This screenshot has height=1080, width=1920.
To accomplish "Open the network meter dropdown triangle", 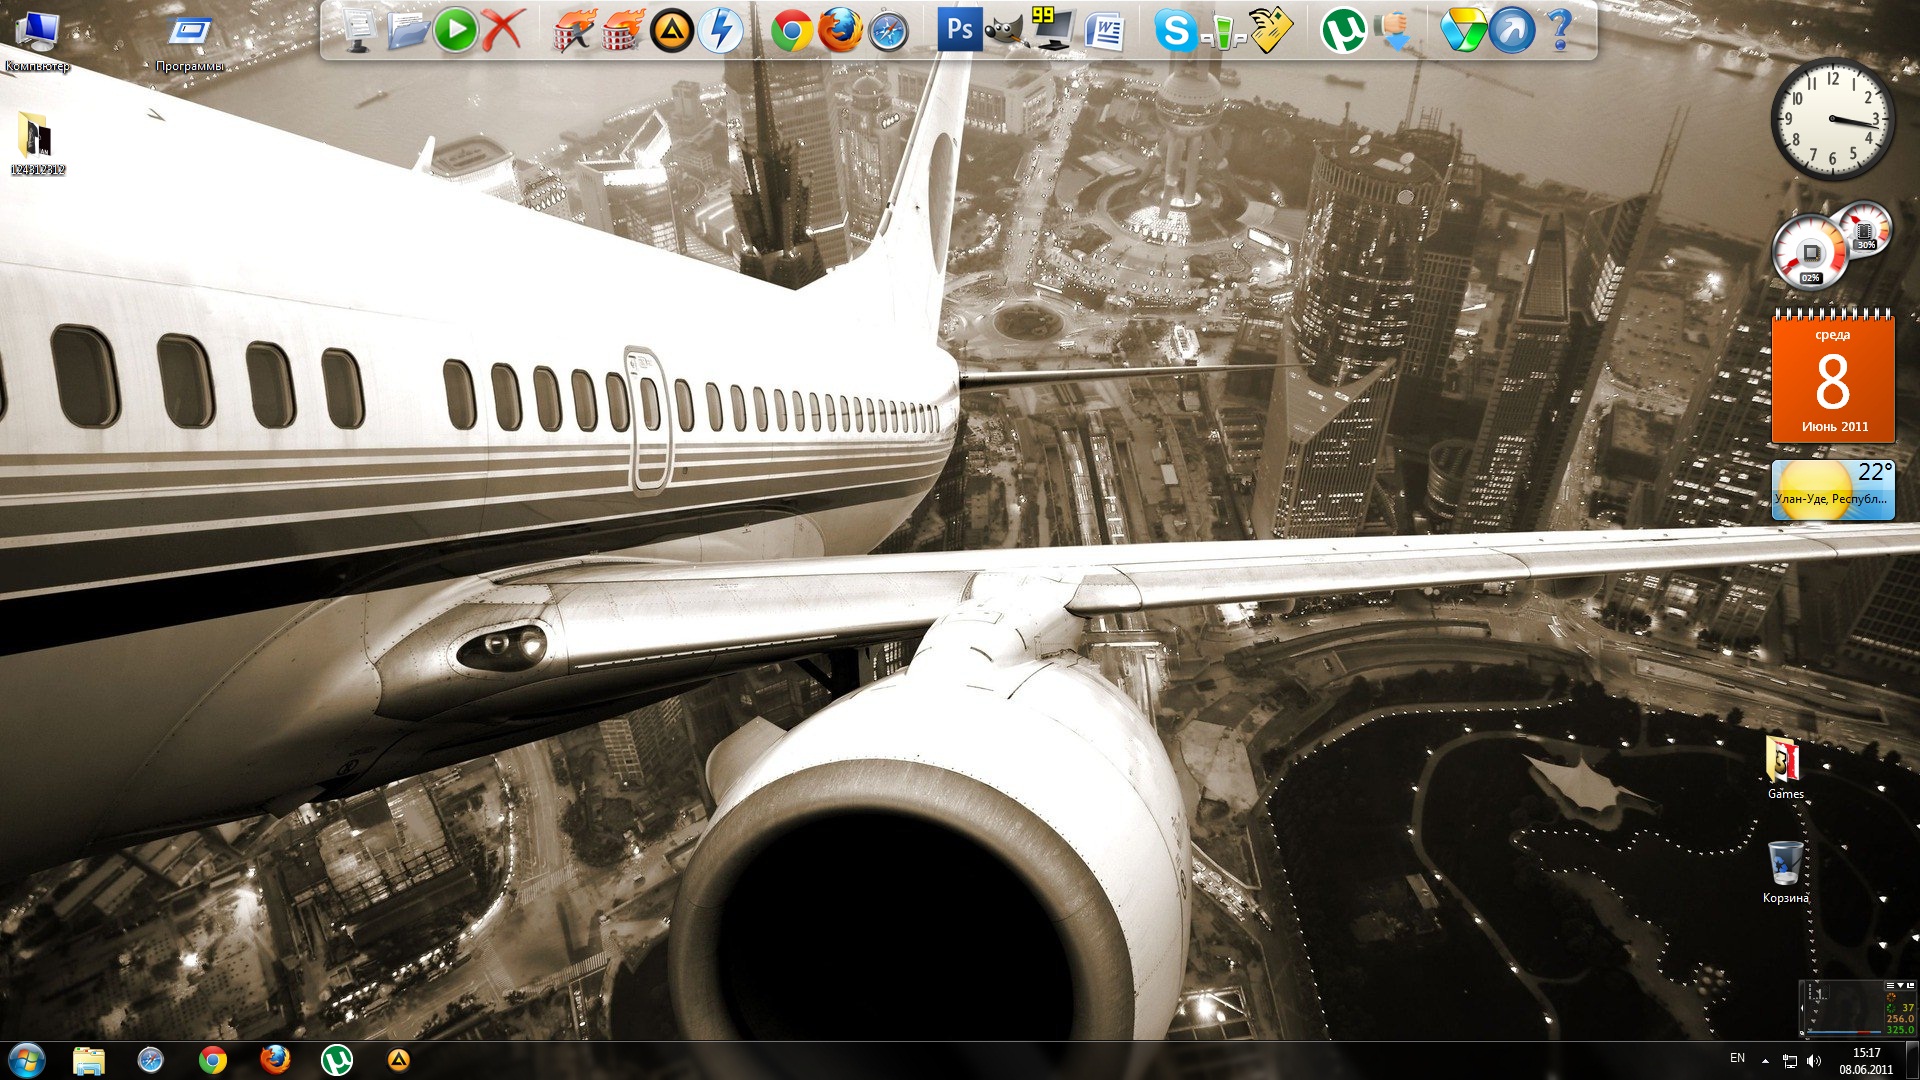I will point(1900,985).
